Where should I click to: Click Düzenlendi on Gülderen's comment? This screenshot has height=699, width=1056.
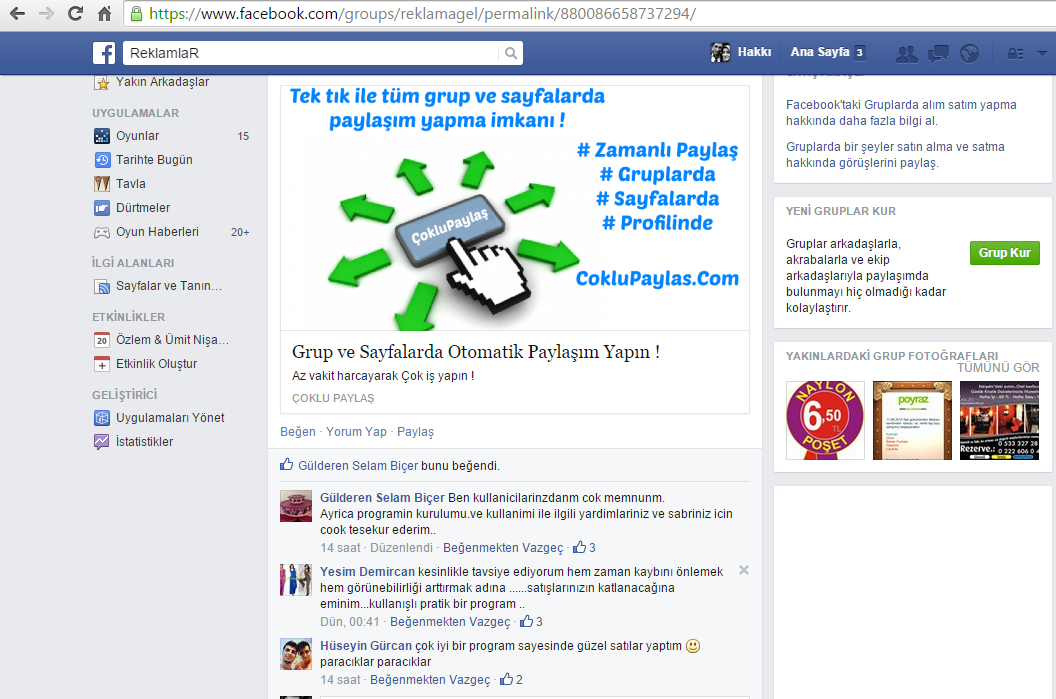401,548
